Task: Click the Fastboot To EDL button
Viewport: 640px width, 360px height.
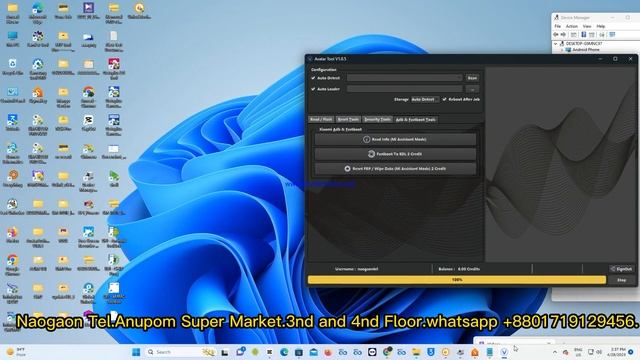Action: pyautogui.click(x=395, y=154)
